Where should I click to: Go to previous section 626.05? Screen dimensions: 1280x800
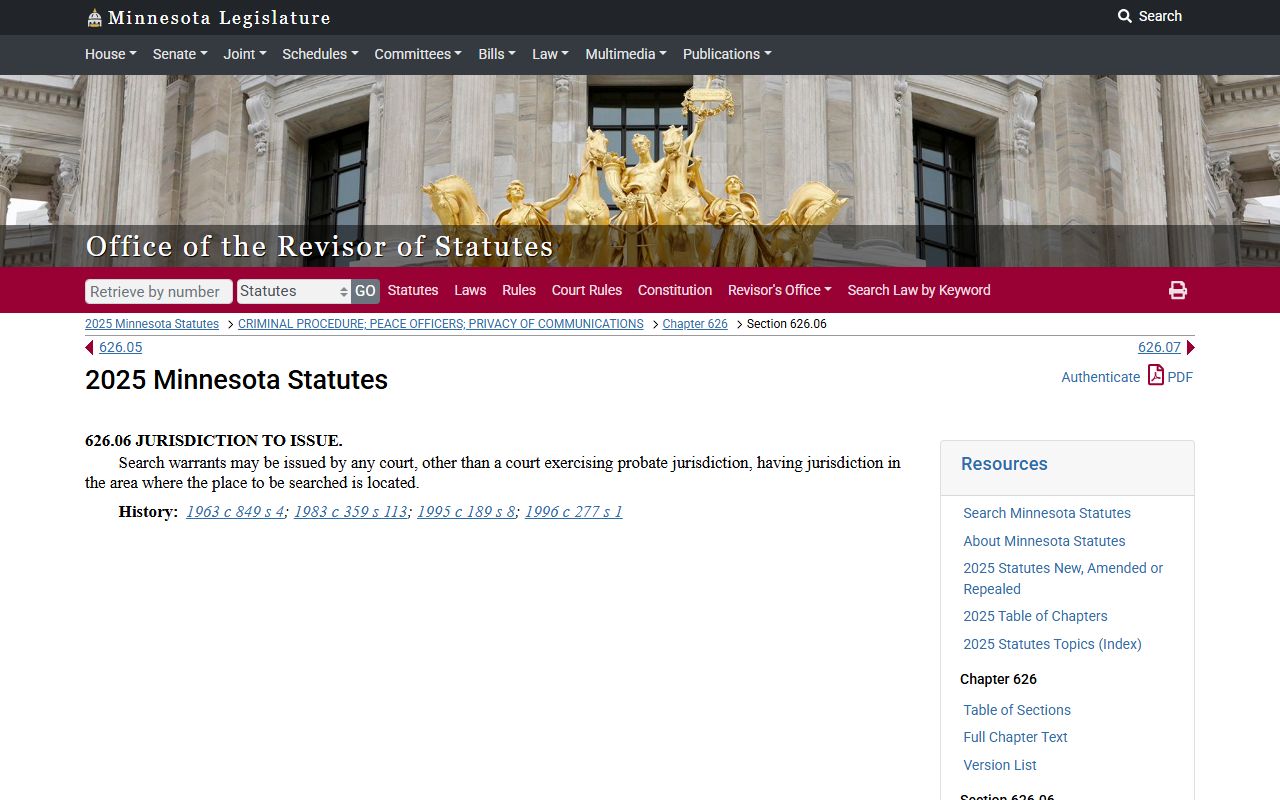click(120, 347)
